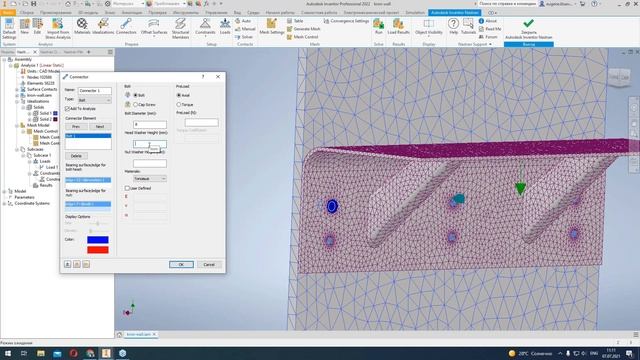Open File Explorer from the taskbar
640x360 pixels.
click(x=41, y=353)
